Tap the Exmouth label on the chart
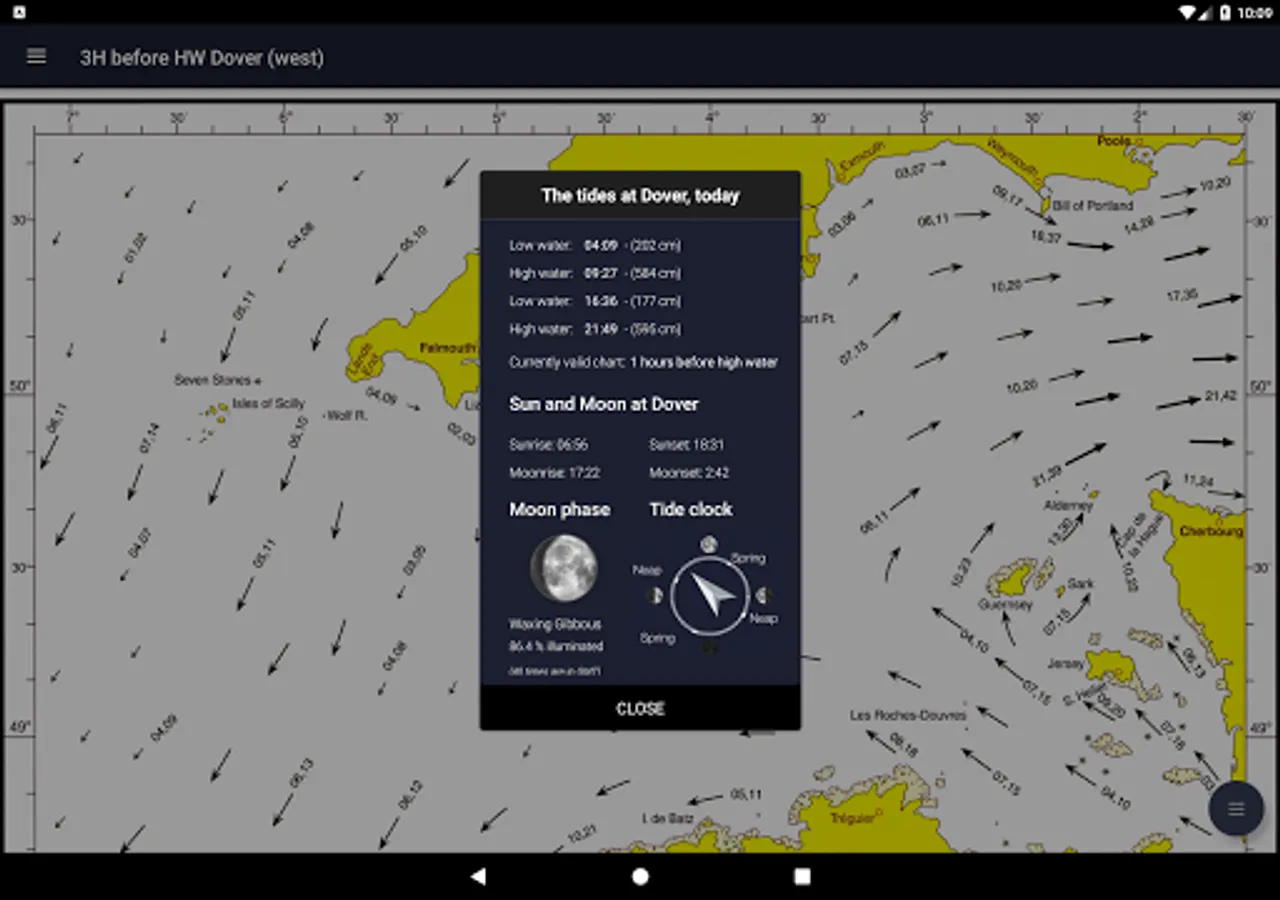 point(862,156)
